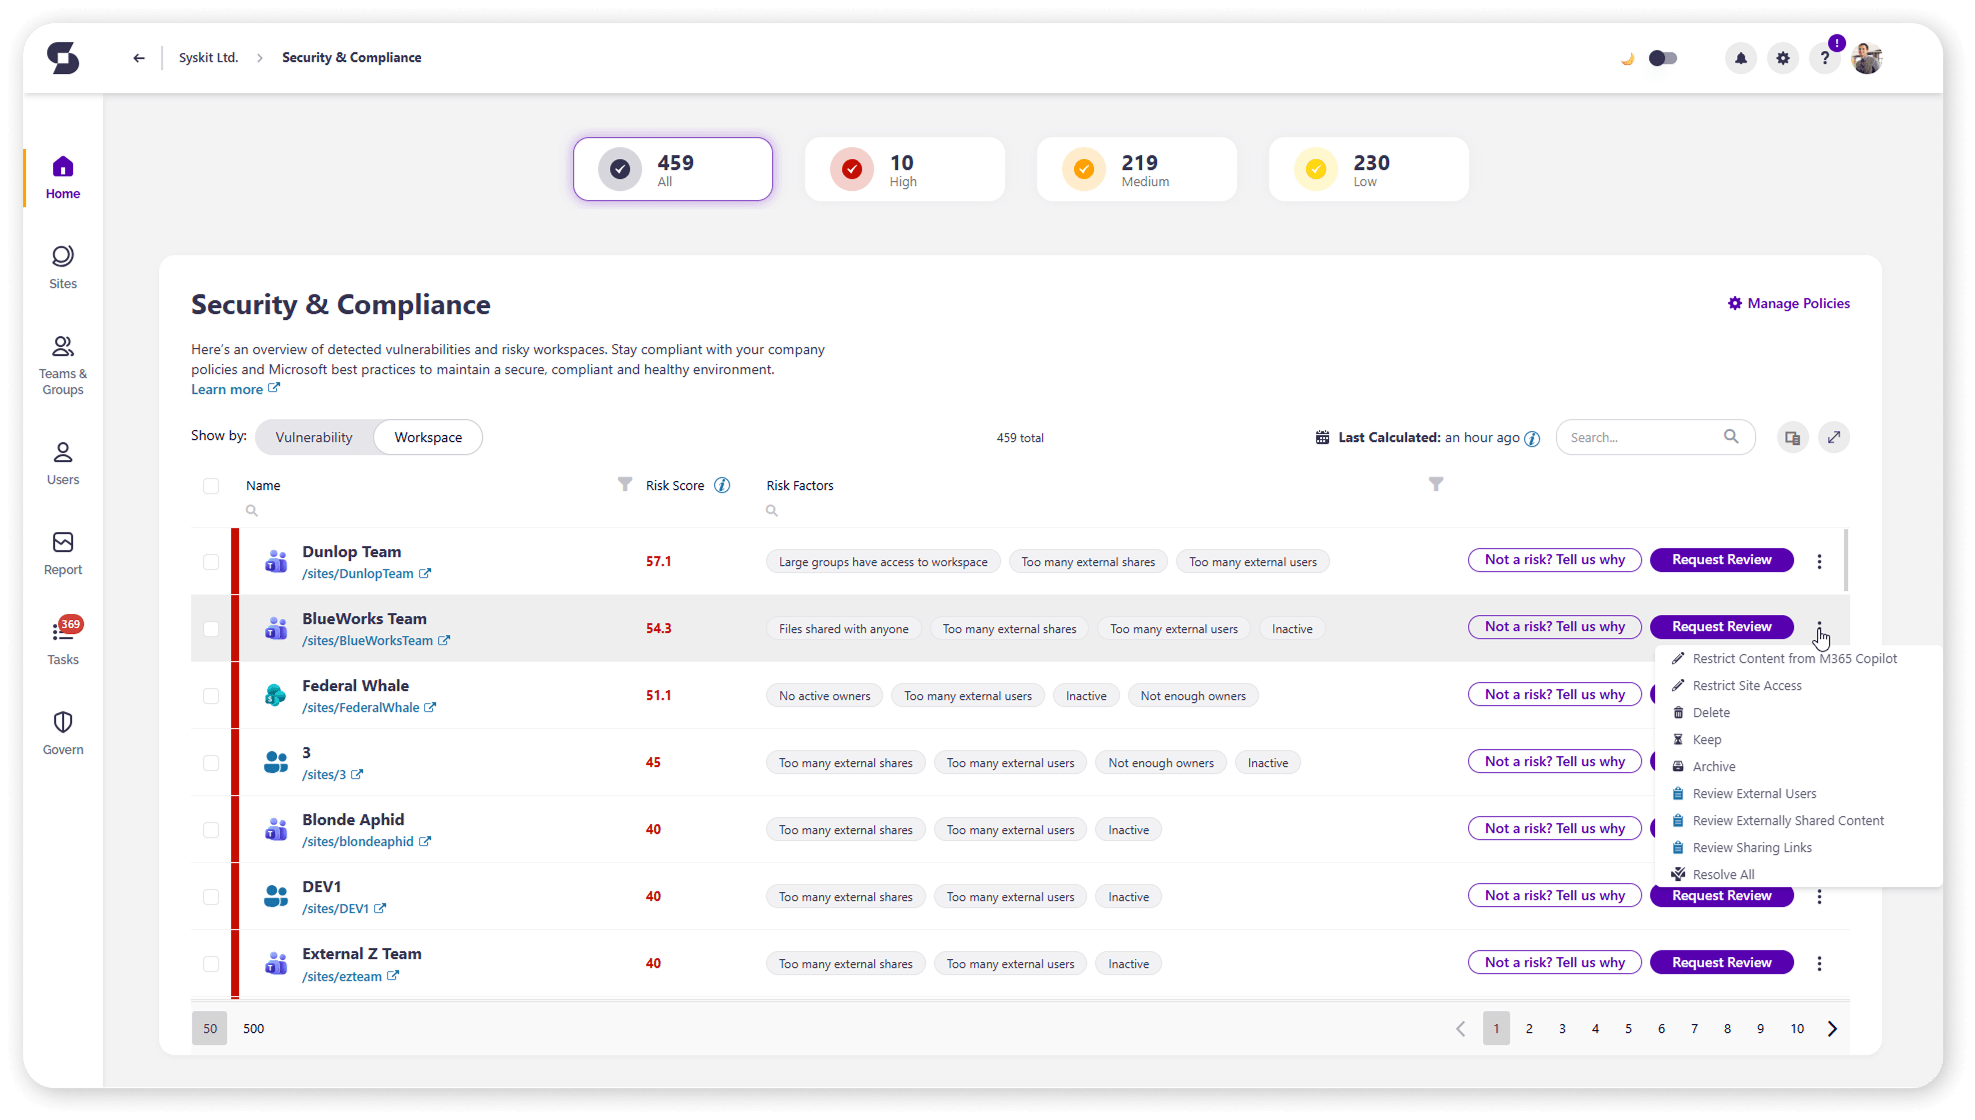Check the Dunlop Team row checkbox
1975x1120 pixels.
pyautogui.click(x=211, y=562)
